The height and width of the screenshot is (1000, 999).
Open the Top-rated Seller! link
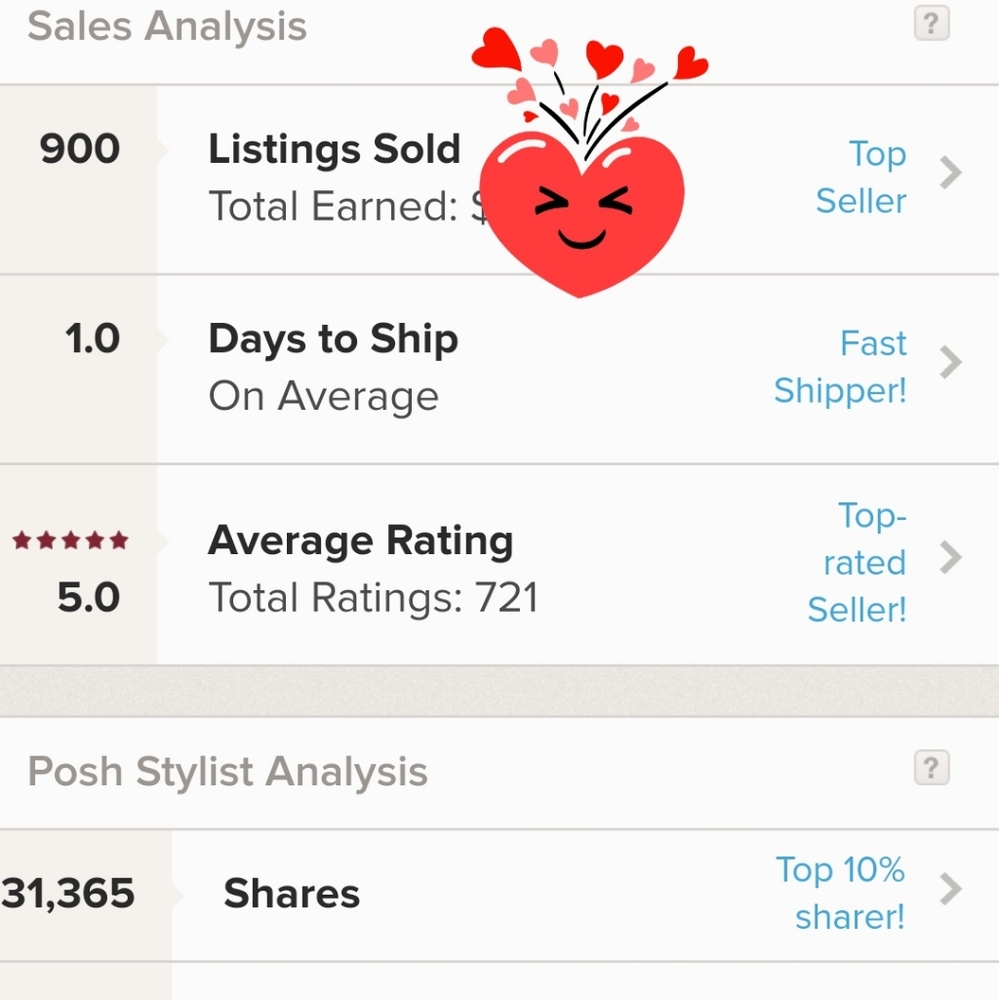click(857, 562)
